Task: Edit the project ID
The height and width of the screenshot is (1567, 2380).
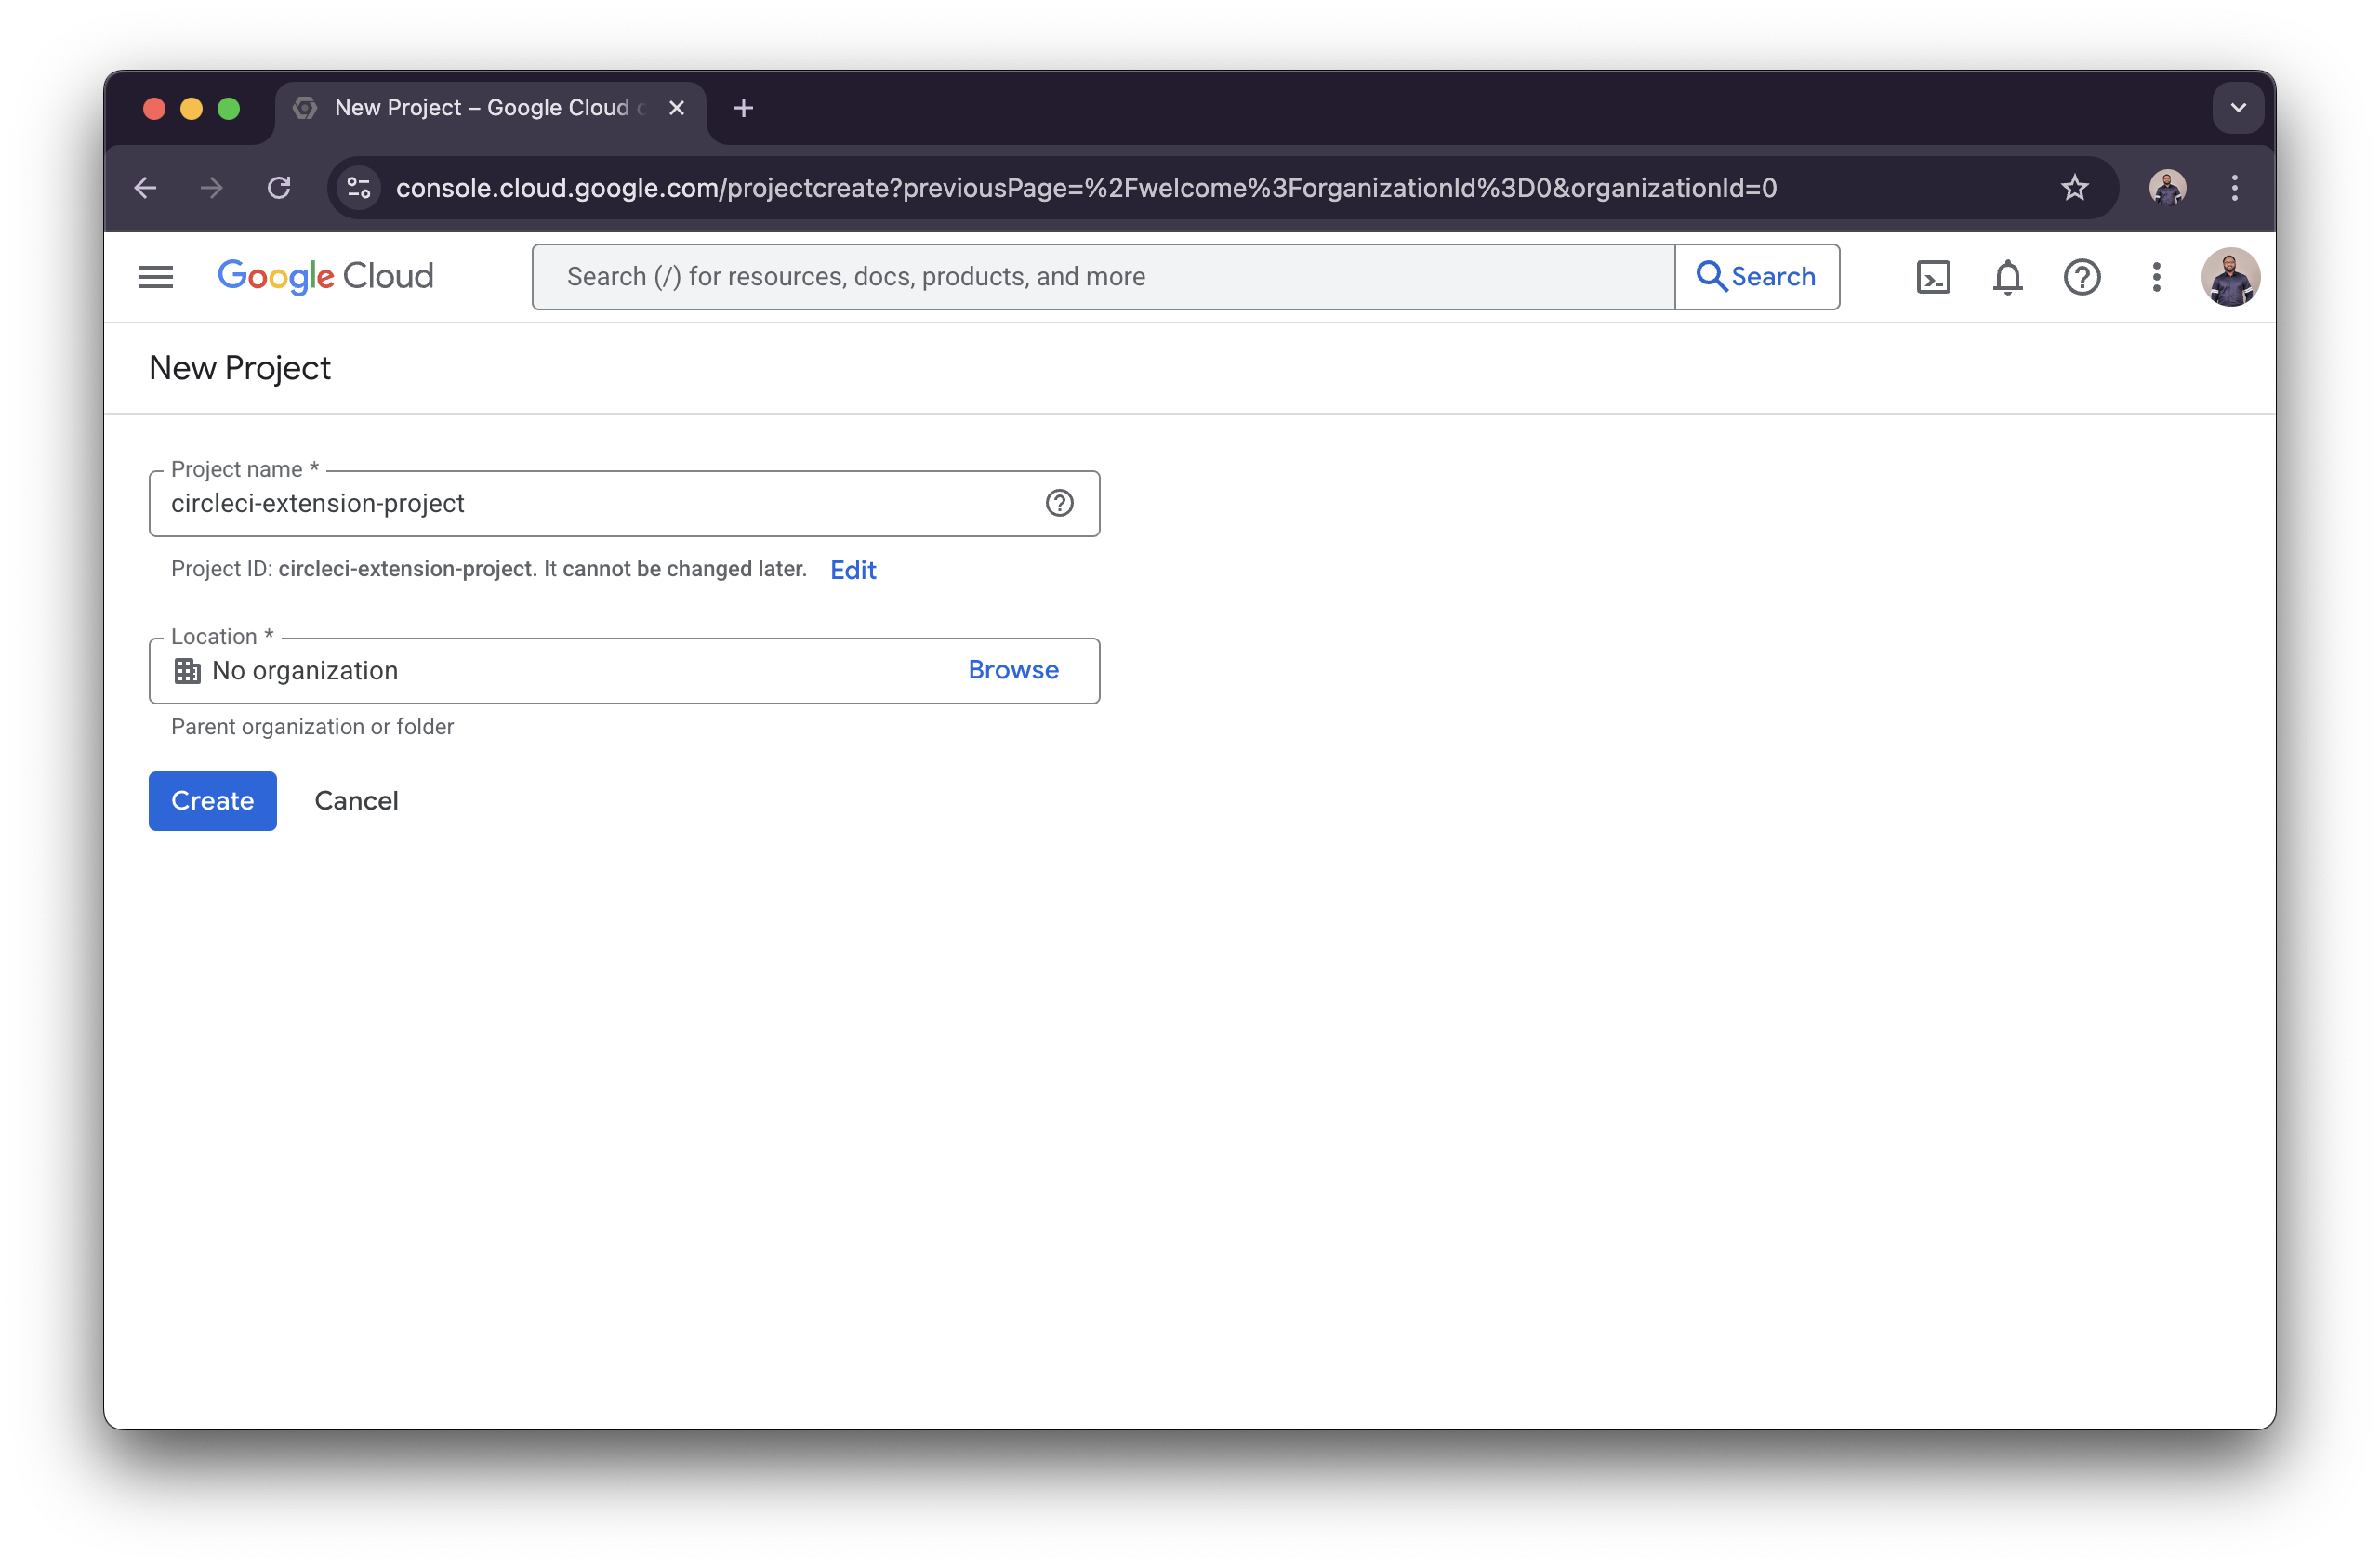Action: (x=852, y=569)
